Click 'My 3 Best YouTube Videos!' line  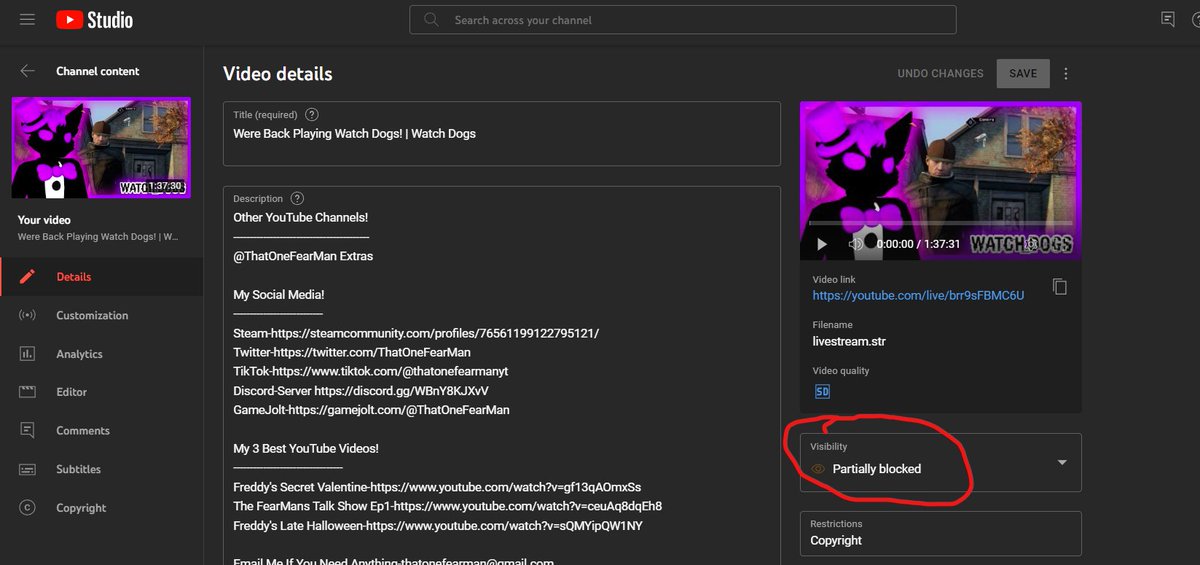click(x=306, y=448)
